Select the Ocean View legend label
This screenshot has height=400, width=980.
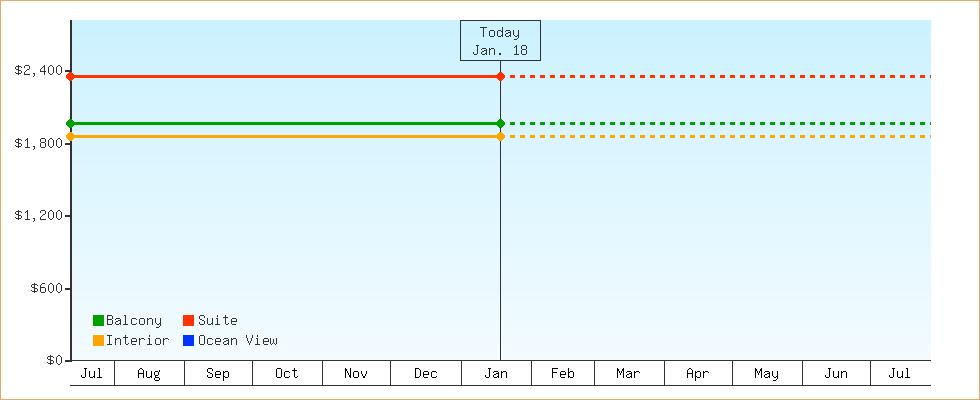pos(237,341)
